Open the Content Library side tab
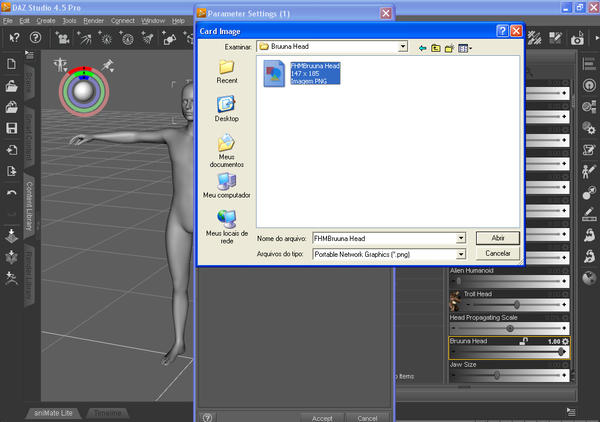600x422 pixels. click(29, 206)
